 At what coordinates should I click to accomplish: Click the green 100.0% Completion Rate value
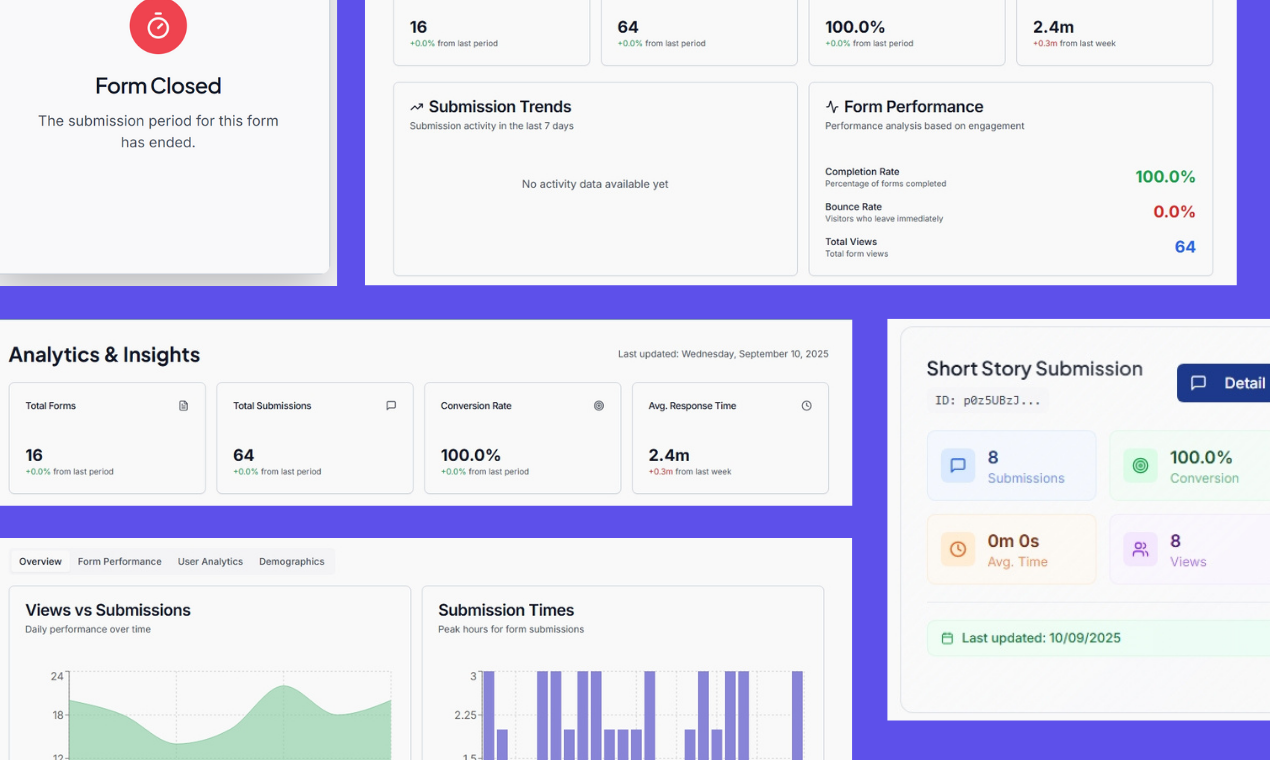[1165, 177]
